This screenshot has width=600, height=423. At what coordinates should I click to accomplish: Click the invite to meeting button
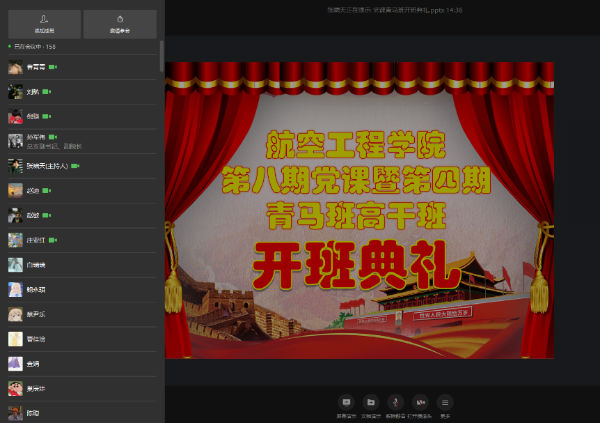pos(119,23)
